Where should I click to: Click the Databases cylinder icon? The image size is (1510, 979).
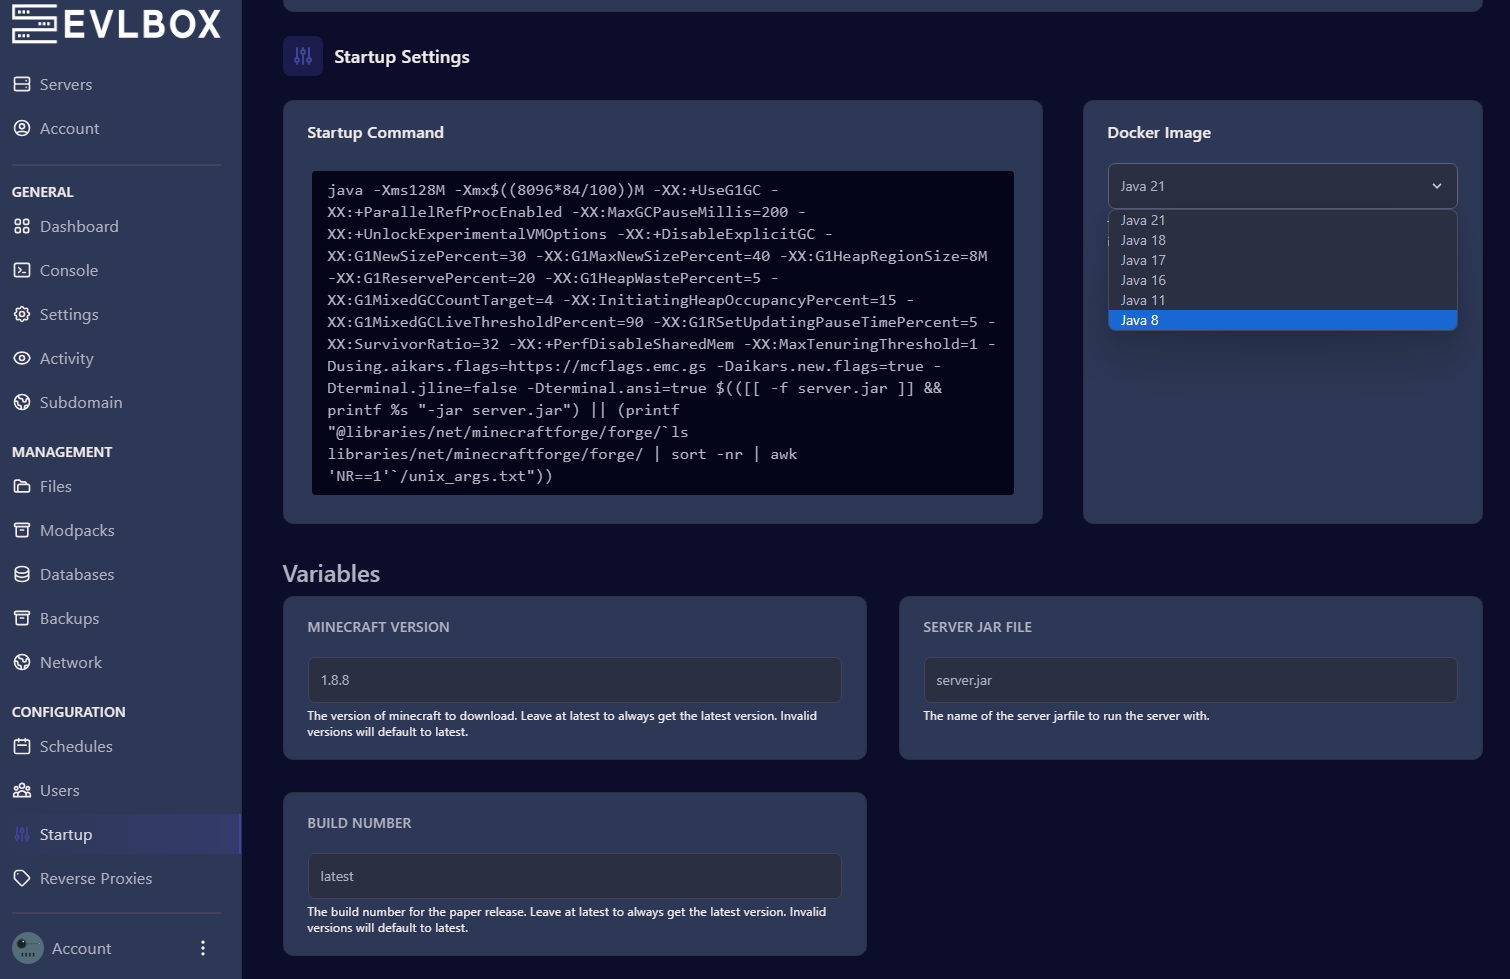point(22,574)
